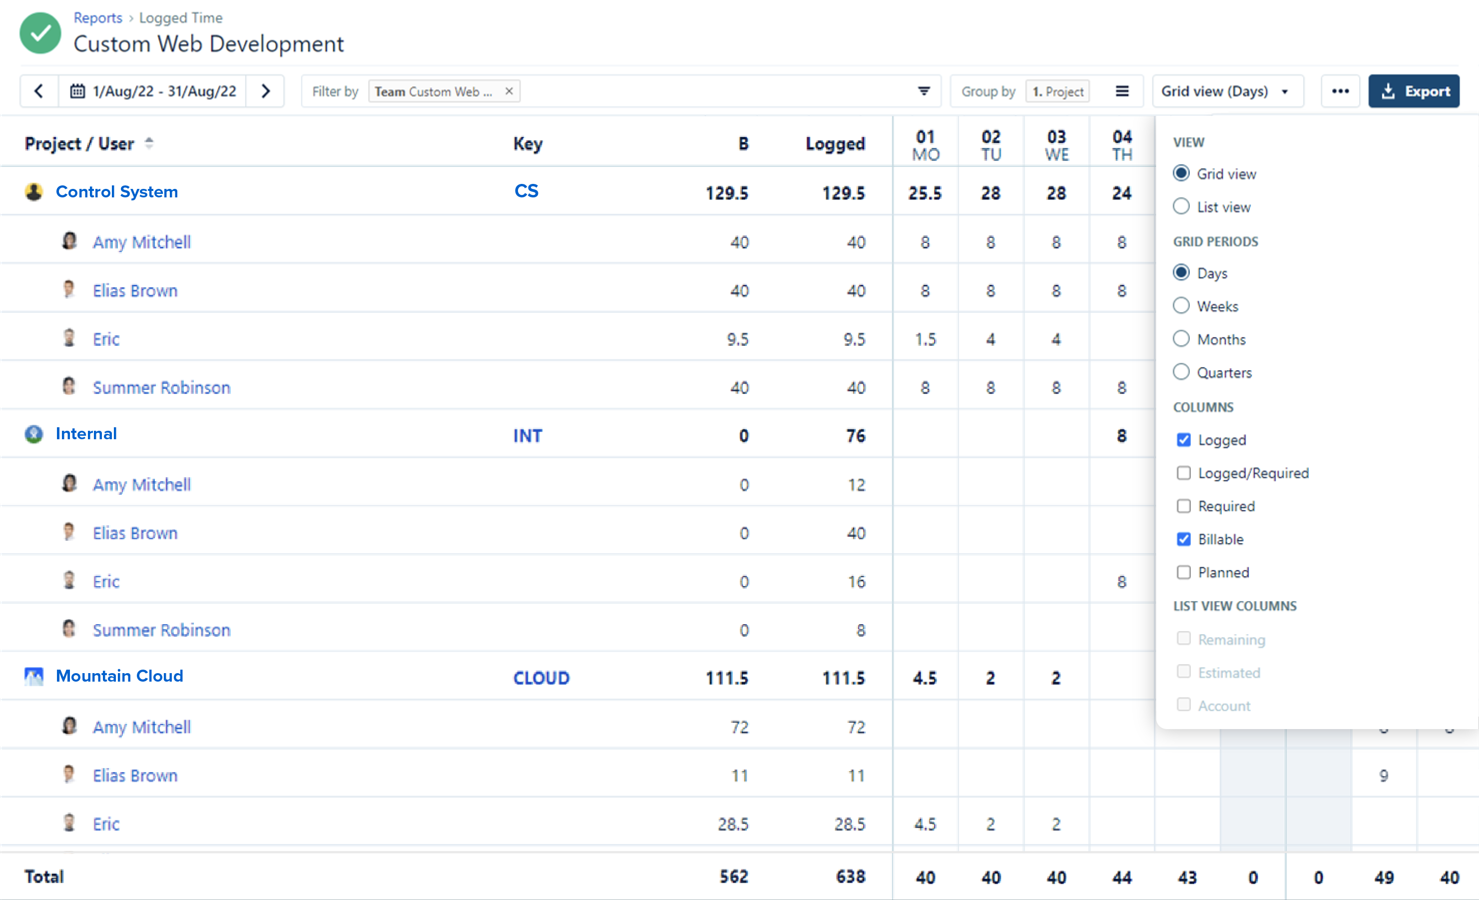Viewport: 1479px width, 900px height.
Task: Export the logged time report
Action: pyautogui.click(x=1414, y=91)
